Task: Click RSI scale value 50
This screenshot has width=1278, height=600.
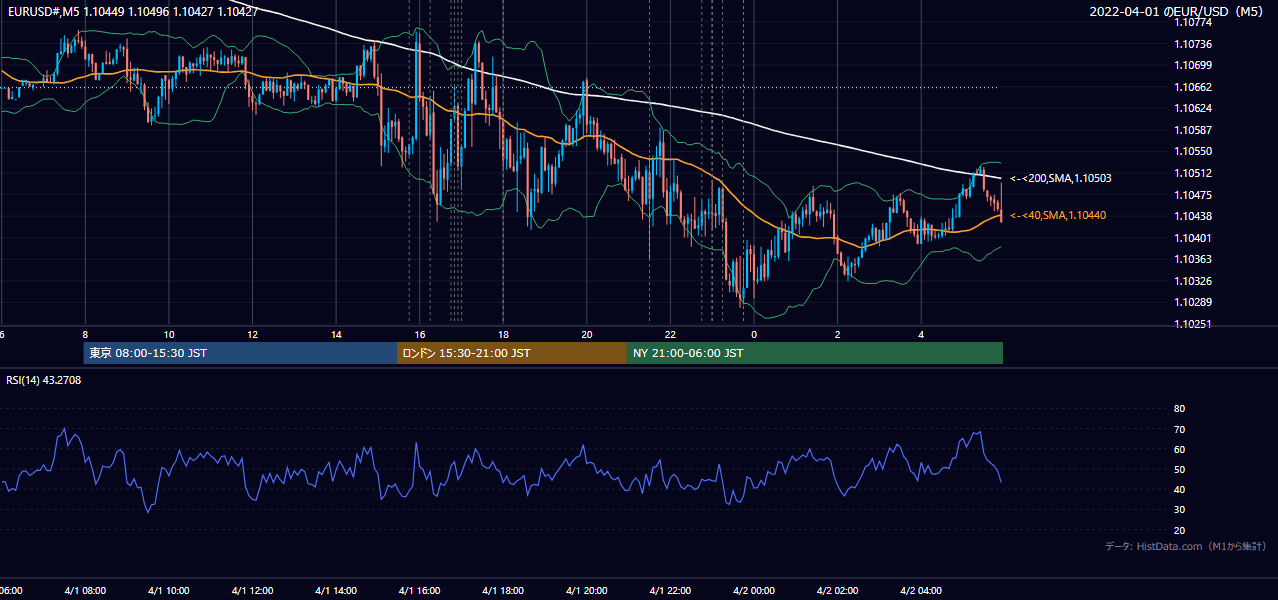Action: point(1179,469)
